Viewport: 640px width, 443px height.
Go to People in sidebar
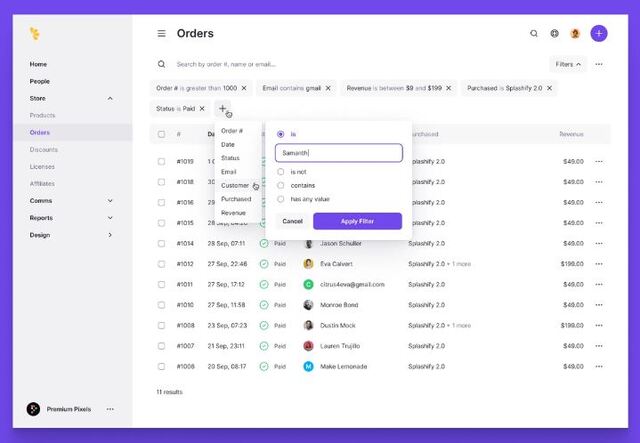[x=40, y=81]
